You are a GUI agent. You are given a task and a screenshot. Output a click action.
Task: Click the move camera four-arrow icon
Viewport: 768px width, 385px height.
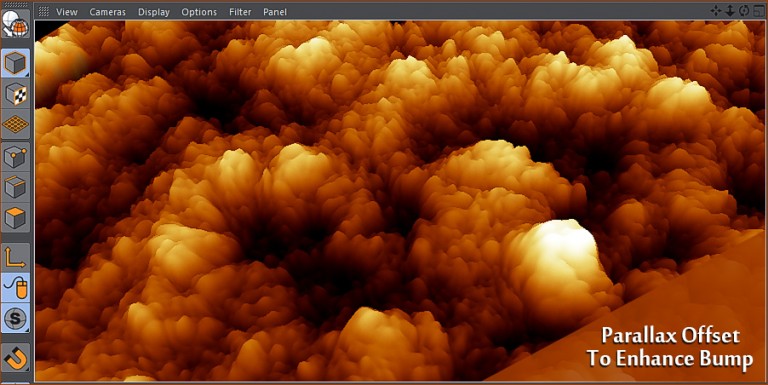coord(716,11)
